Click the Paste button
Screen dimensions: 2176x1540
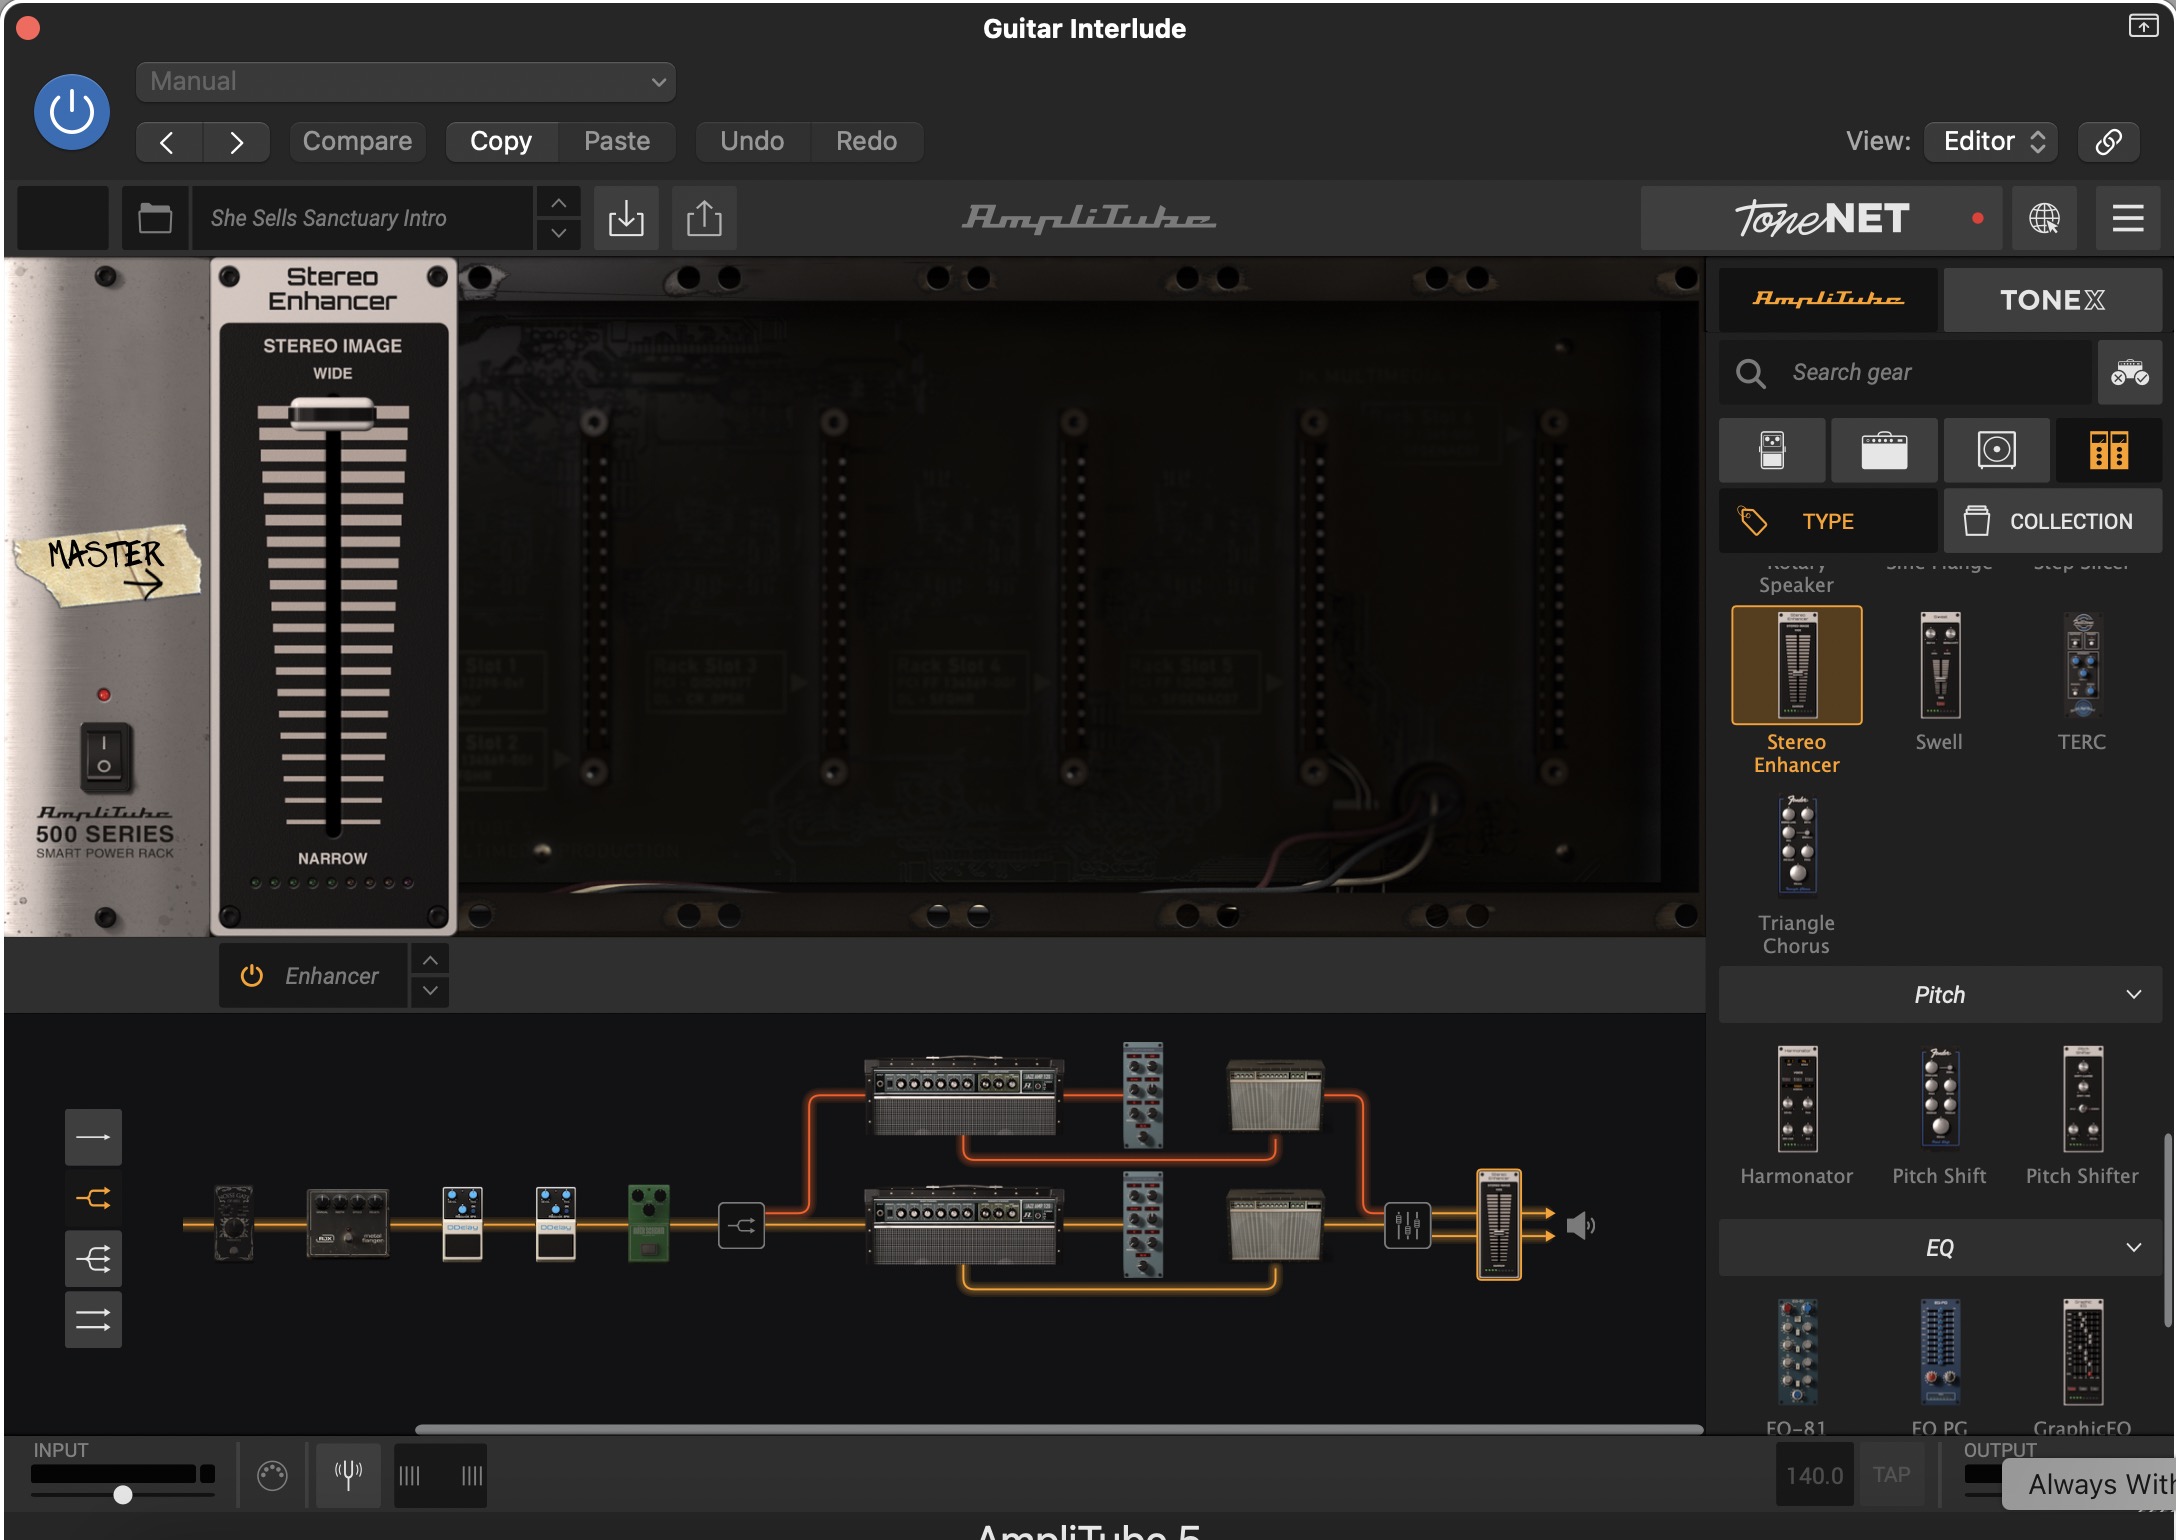click(x=617, y=141)
